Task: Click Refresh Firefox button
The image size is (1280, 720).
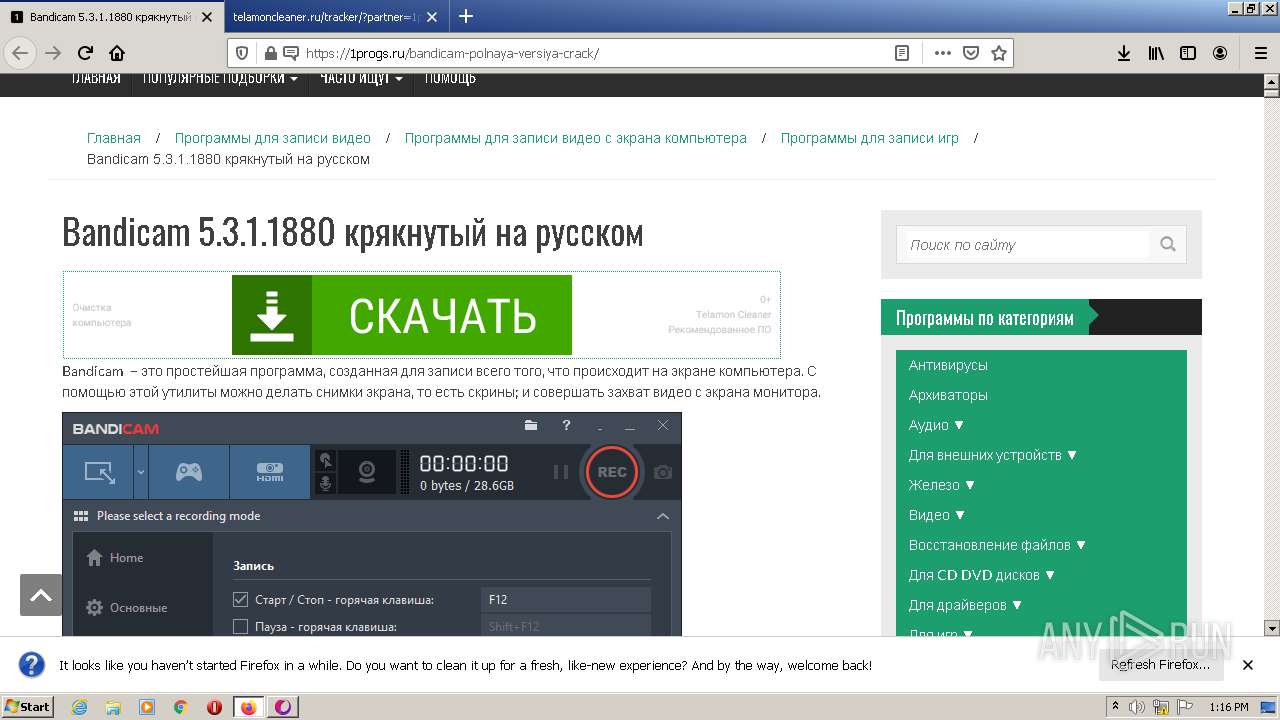Action: coord(1160,665)
